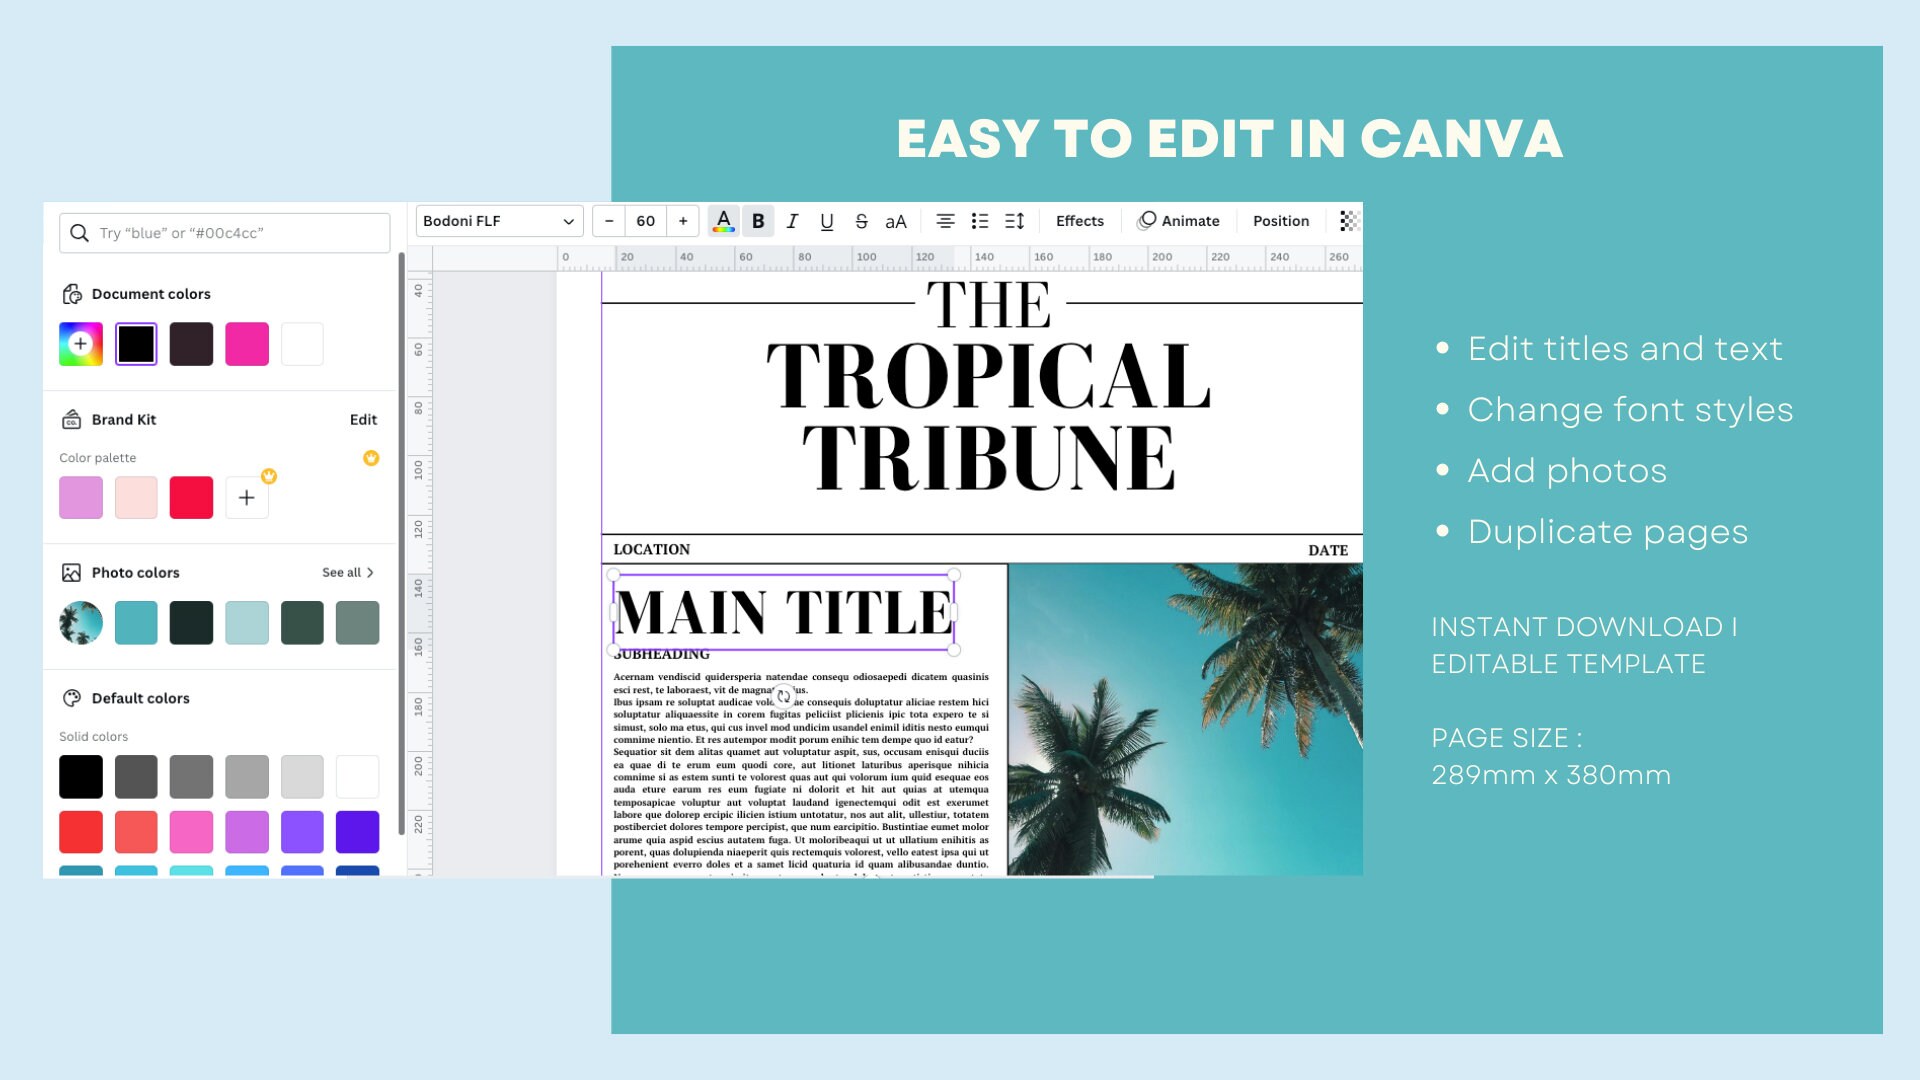Open the Bodoni FLF font dropdown
Image resolution: width=1920 pixels, height=1080 pixels.
(499, 221)
